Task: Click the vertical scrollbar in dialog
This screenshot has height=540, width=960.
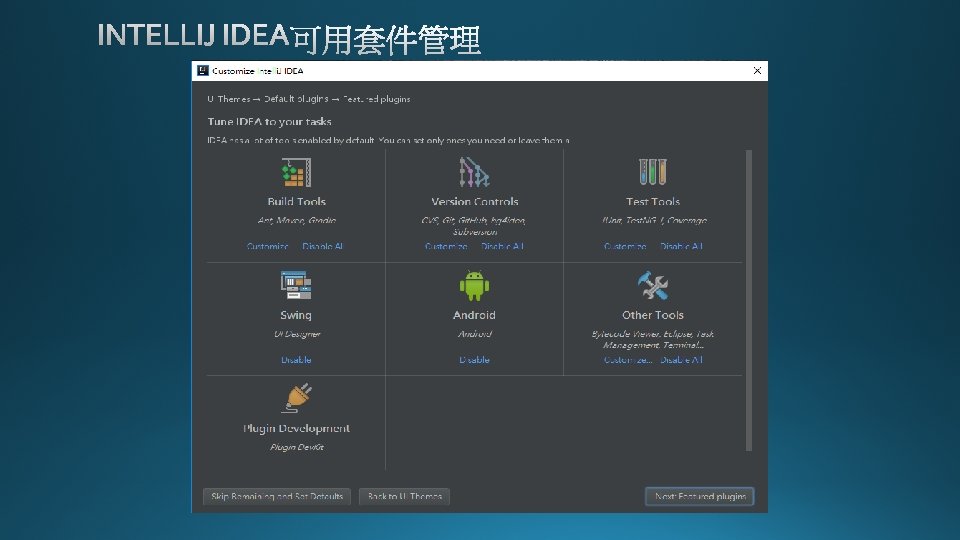Action: coord(749,300)
